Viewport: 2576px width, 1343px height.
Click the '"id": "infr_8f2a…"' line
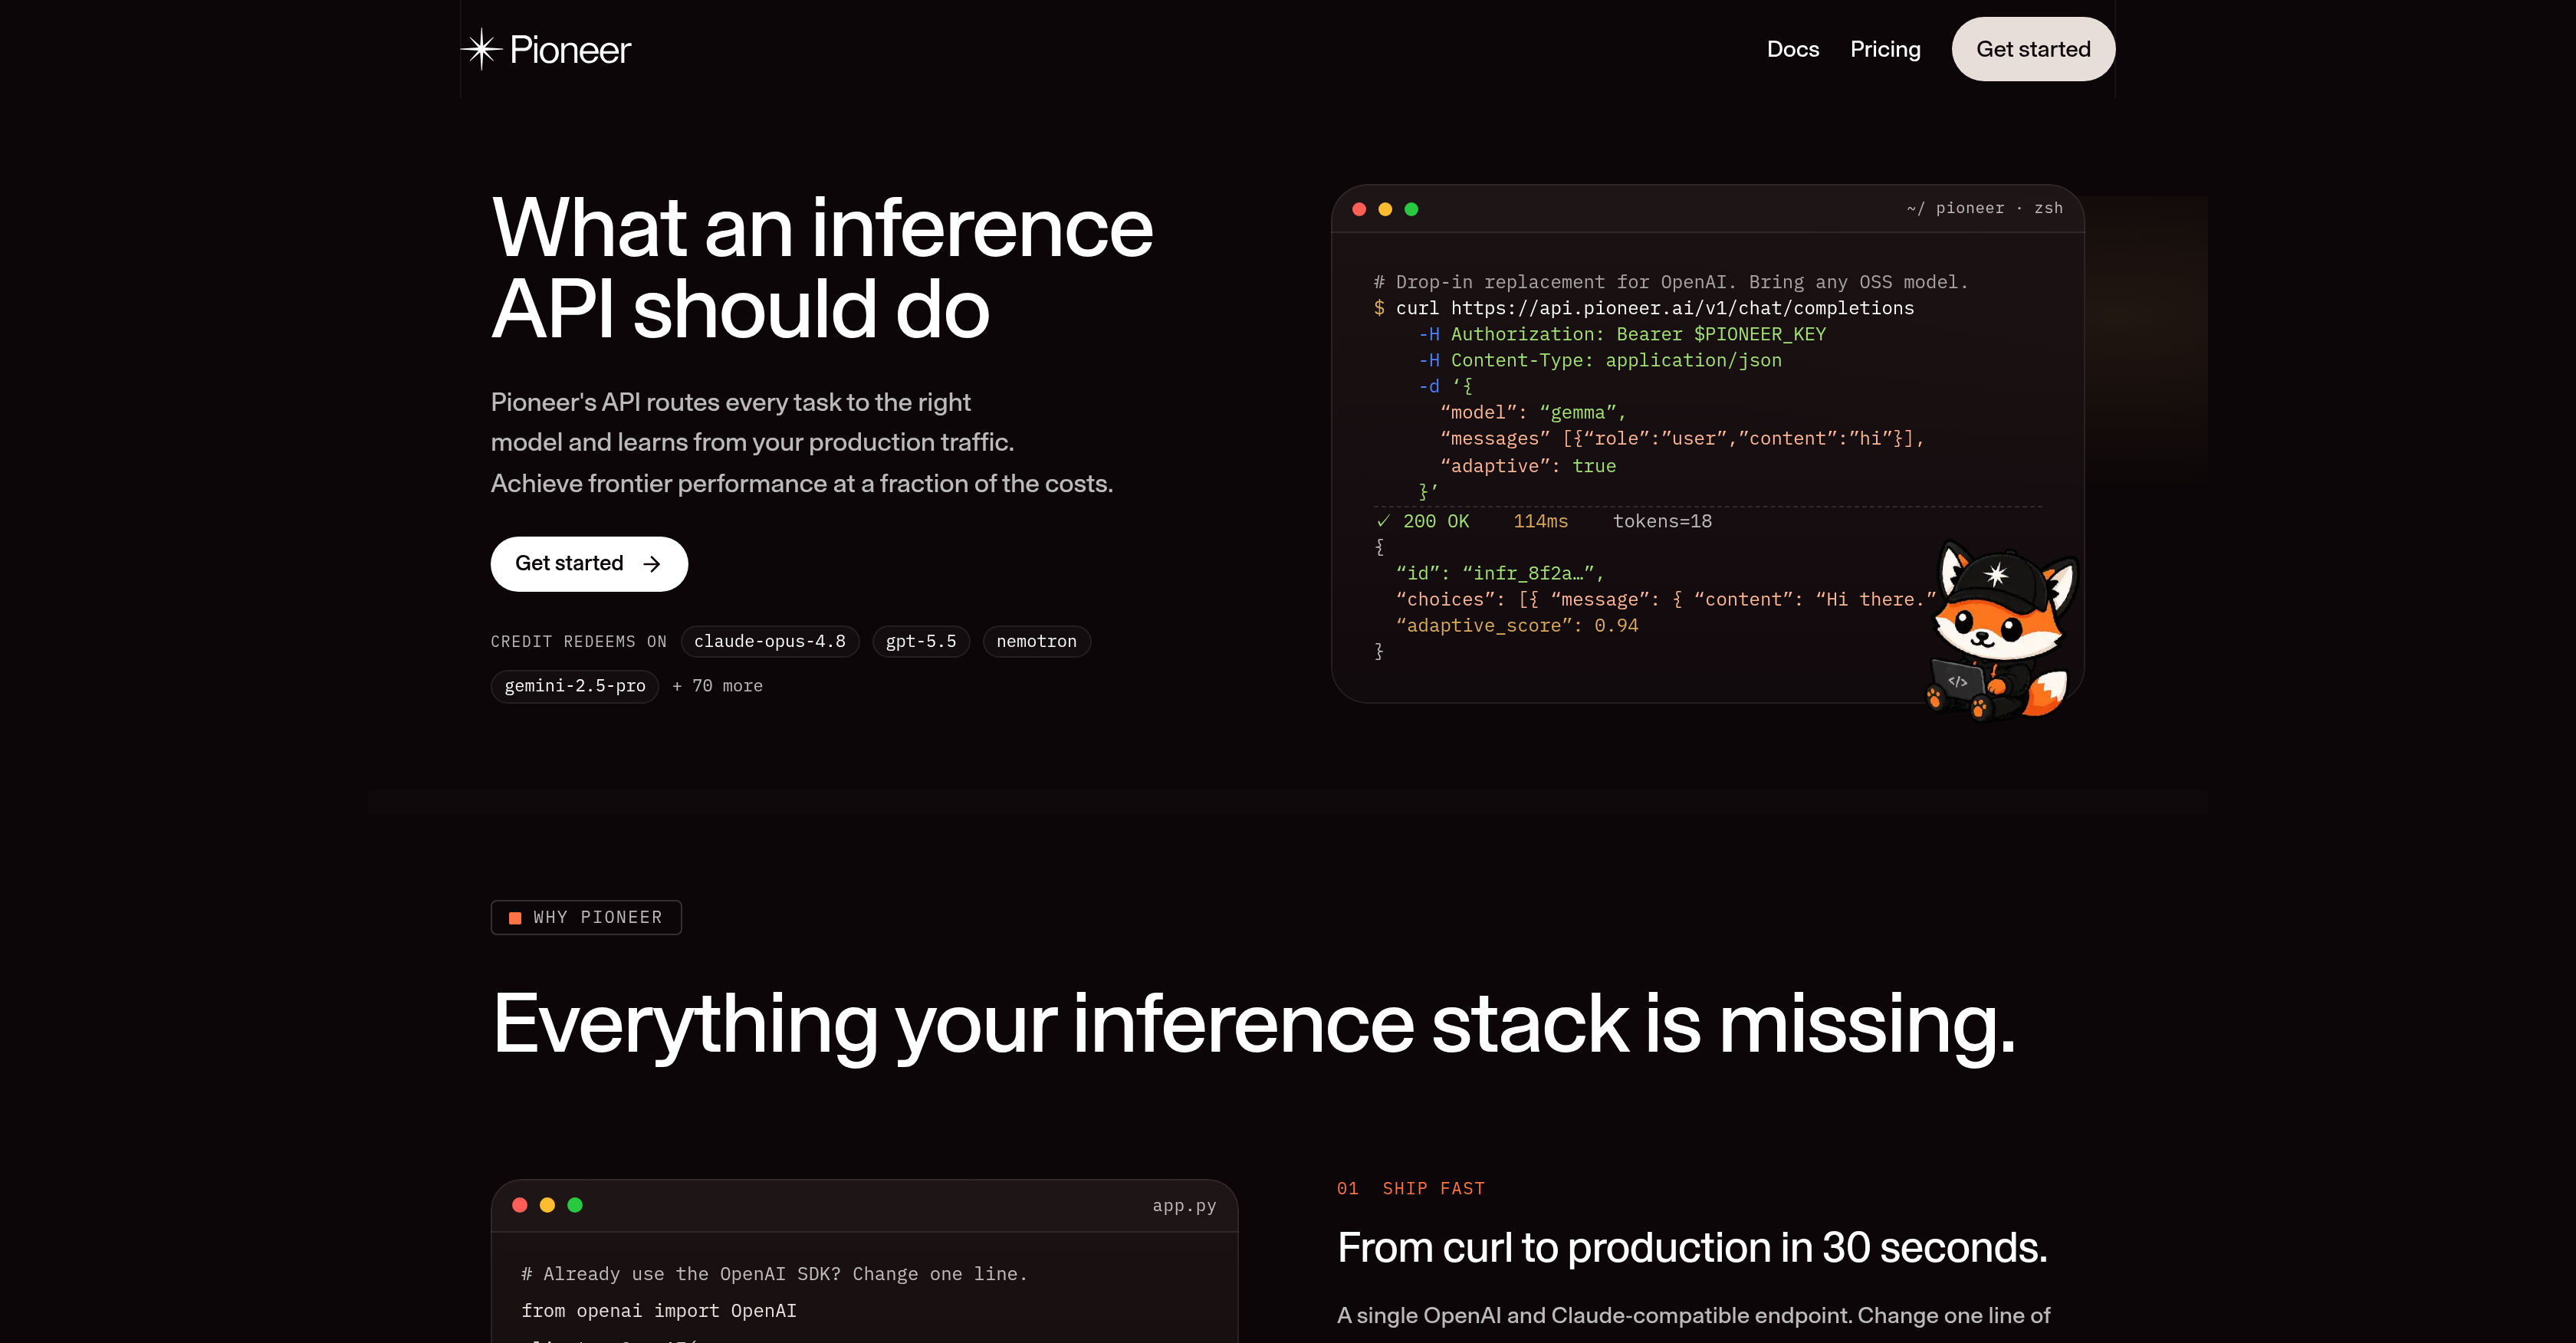pos(1500,573)
